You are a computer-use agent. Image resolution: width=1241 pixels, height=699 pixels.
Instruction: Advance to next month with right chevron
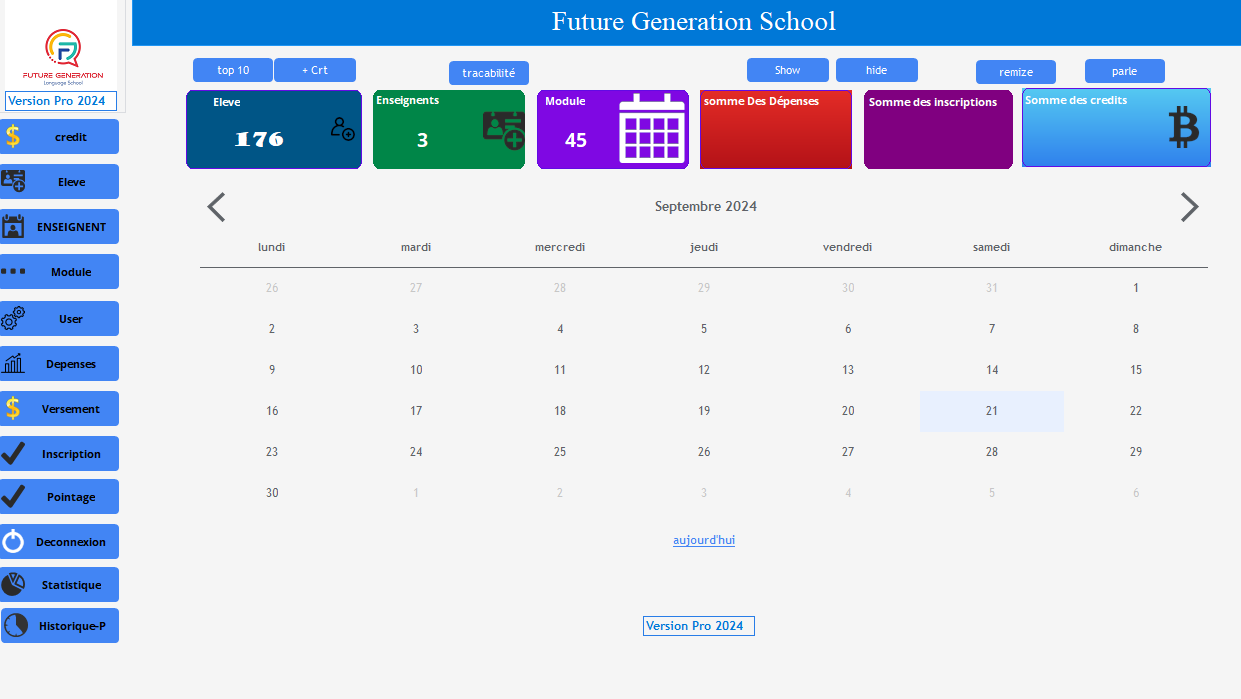pyautogui.click(x=1189, y=207)
